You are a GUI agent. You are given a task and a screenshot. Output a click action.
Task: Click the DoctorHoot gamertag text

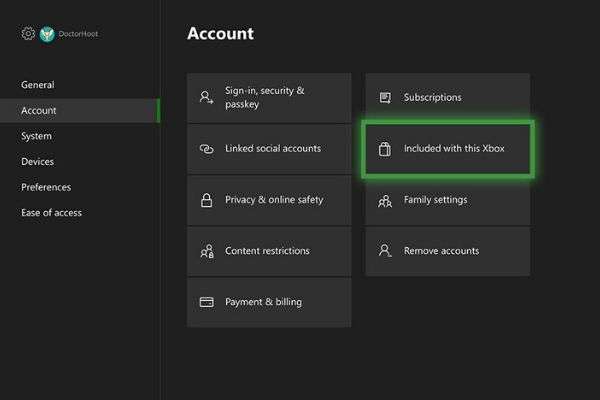tap(78, 34)
